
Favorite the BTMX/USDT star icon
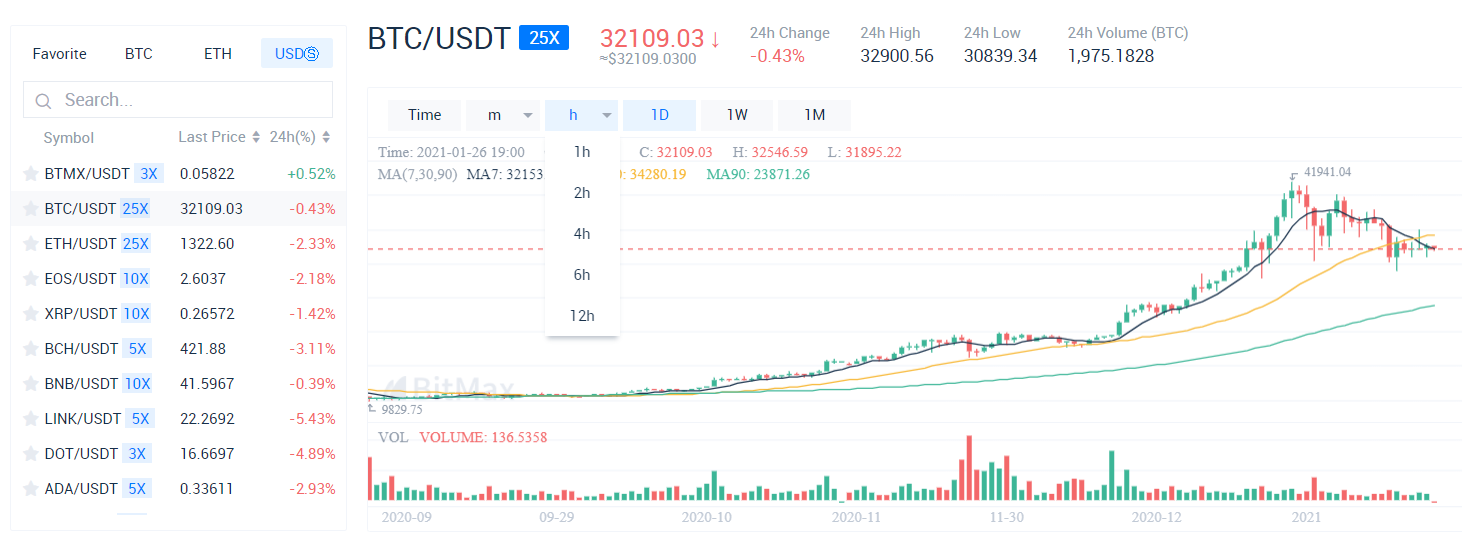click(31, 174)
